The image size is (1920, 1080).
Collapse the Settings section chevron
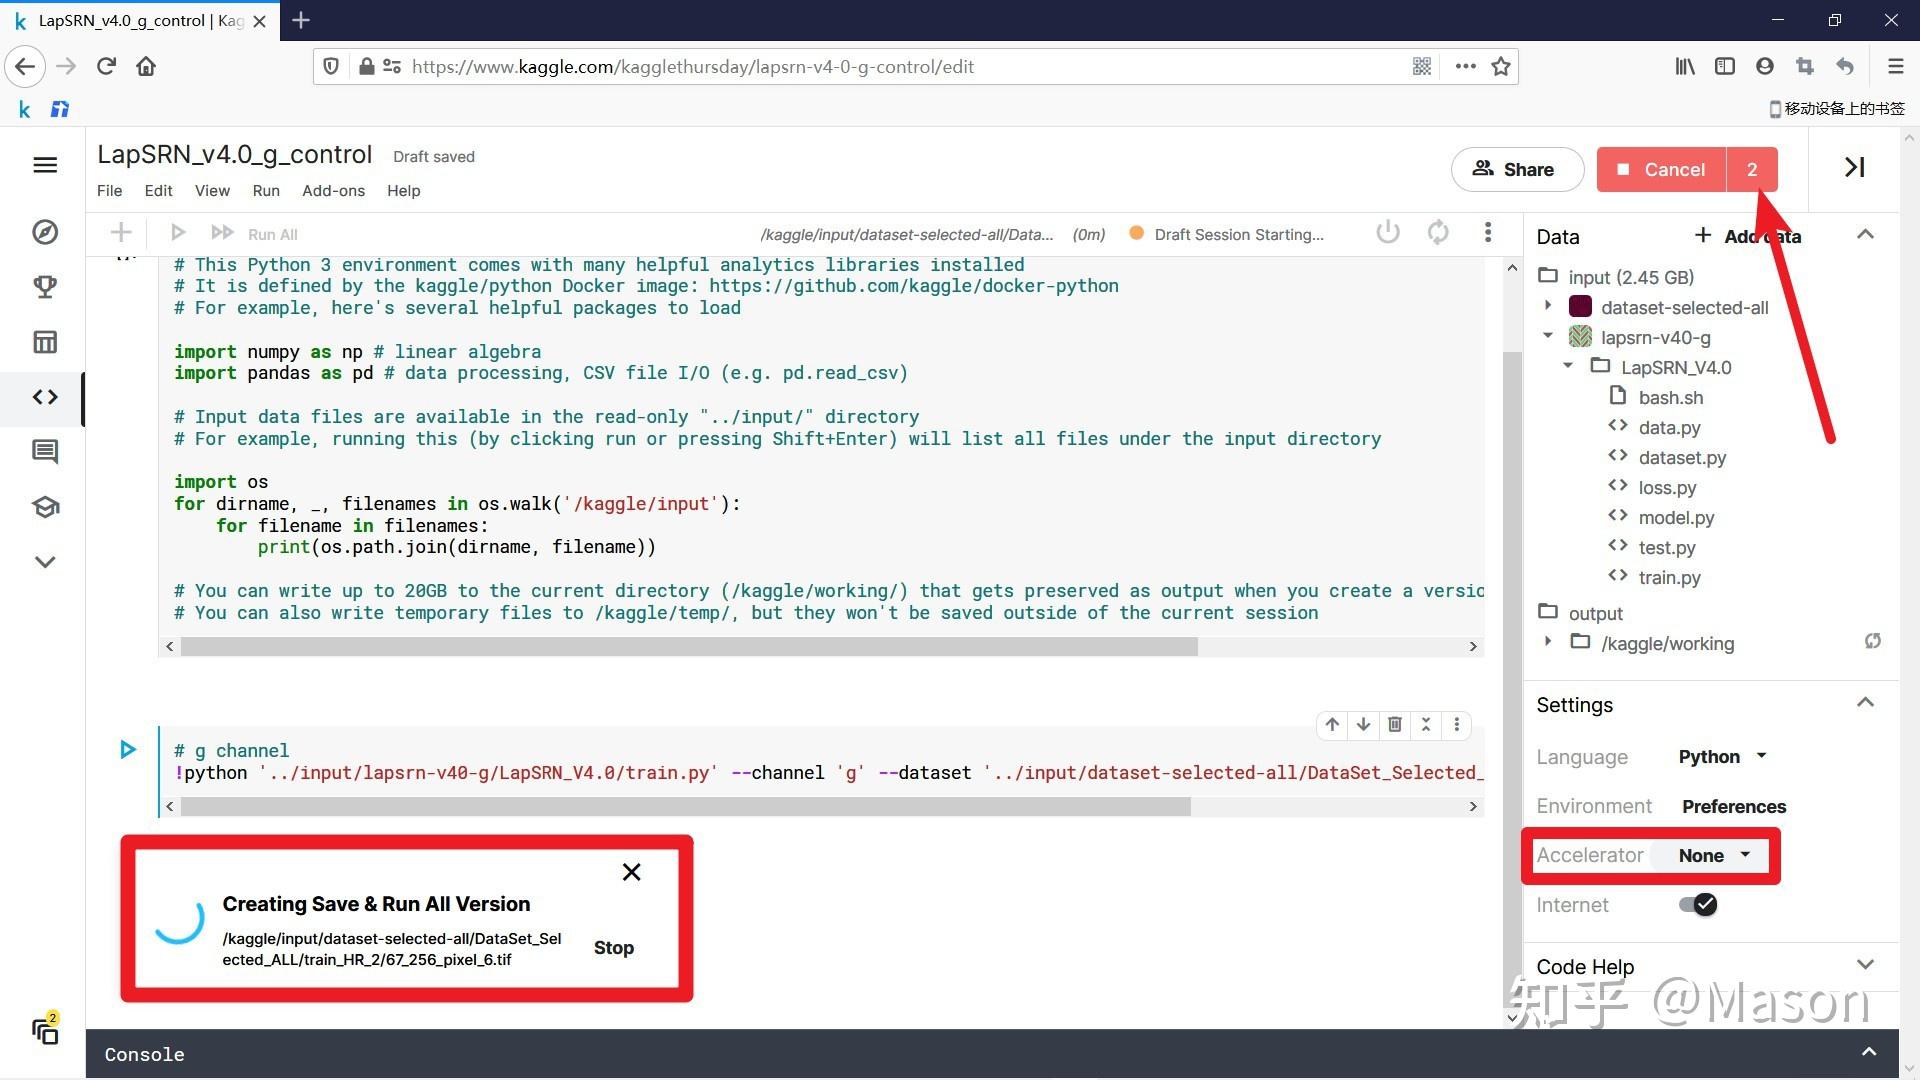[1865, 703]
